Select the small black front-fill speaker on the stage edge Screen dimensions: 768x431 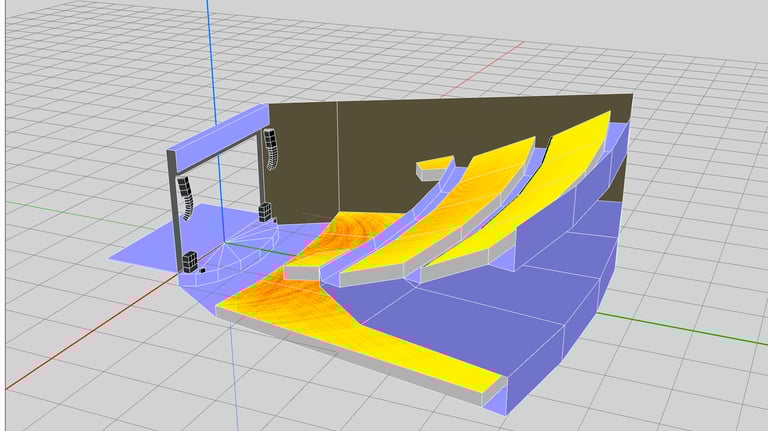coord(202,270)
